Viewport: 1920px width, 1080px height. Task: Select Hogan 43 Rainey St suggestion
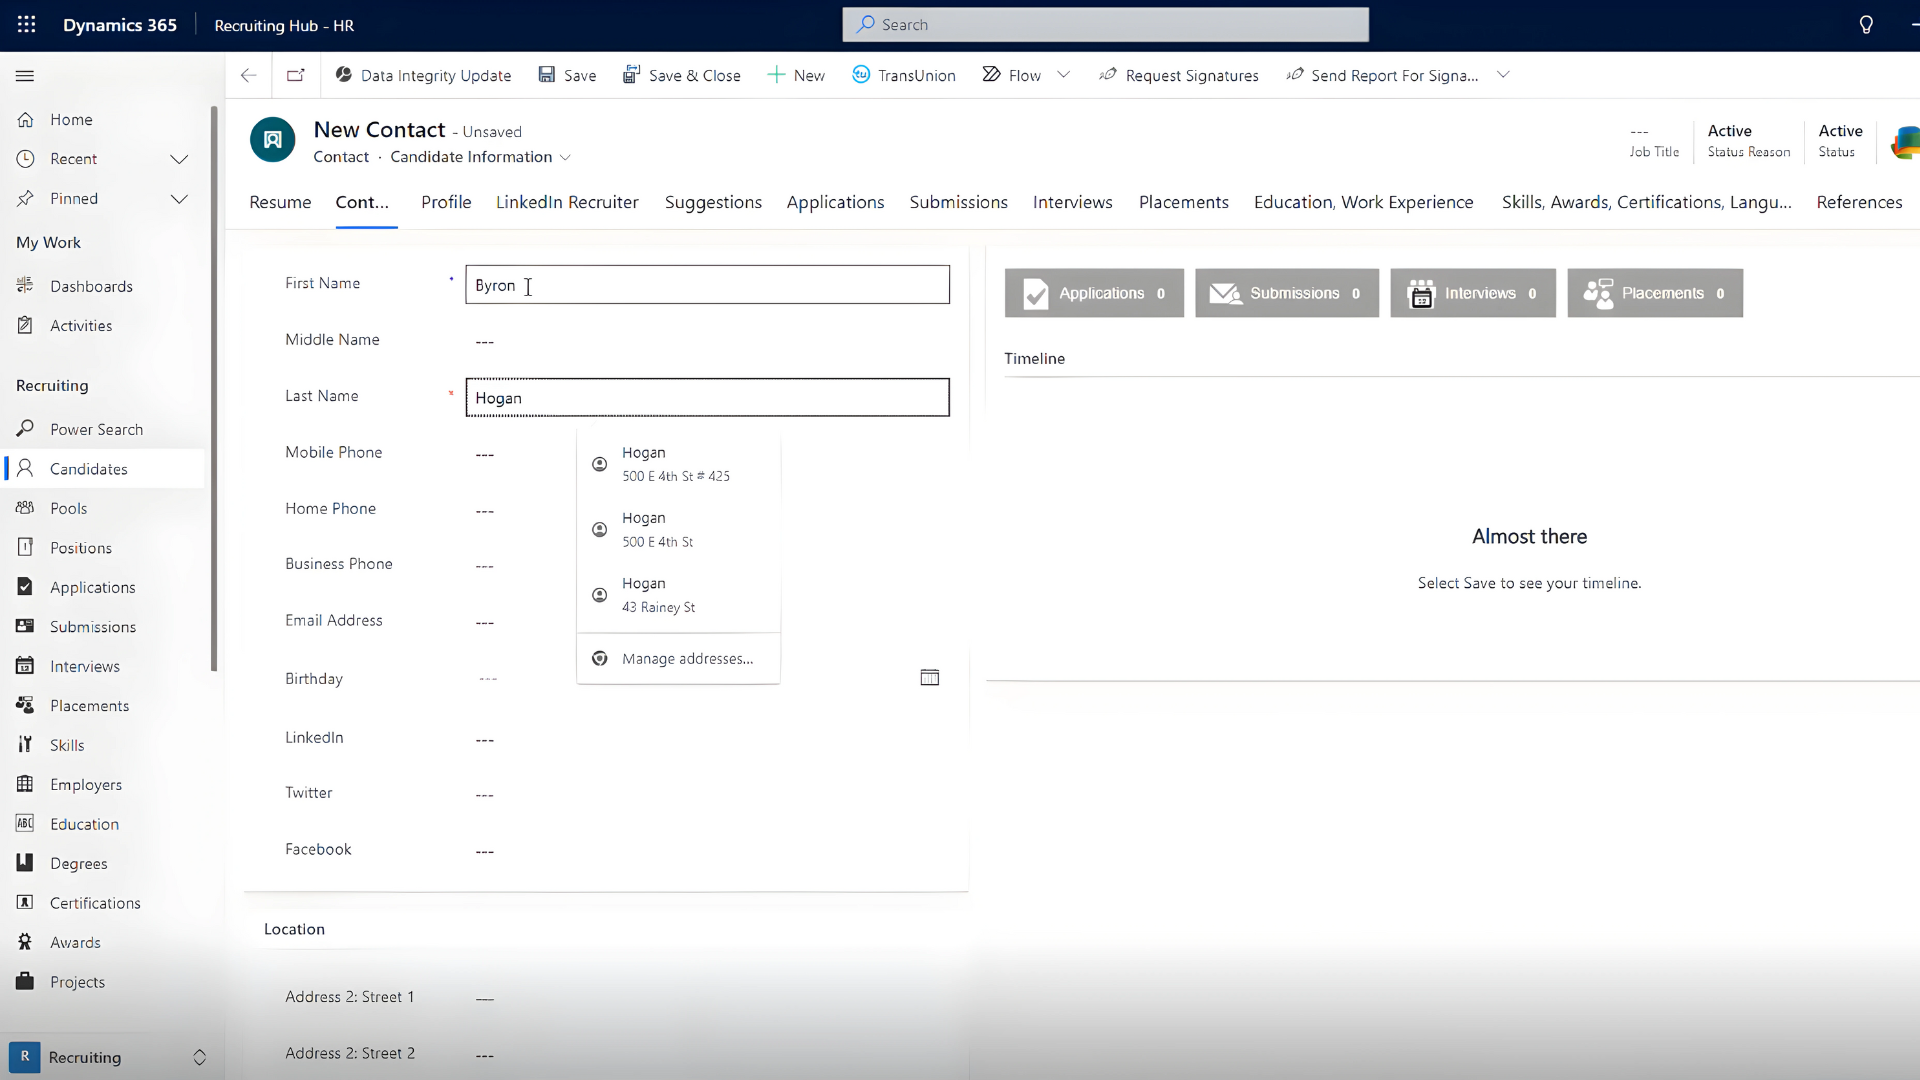click(678, 595)
